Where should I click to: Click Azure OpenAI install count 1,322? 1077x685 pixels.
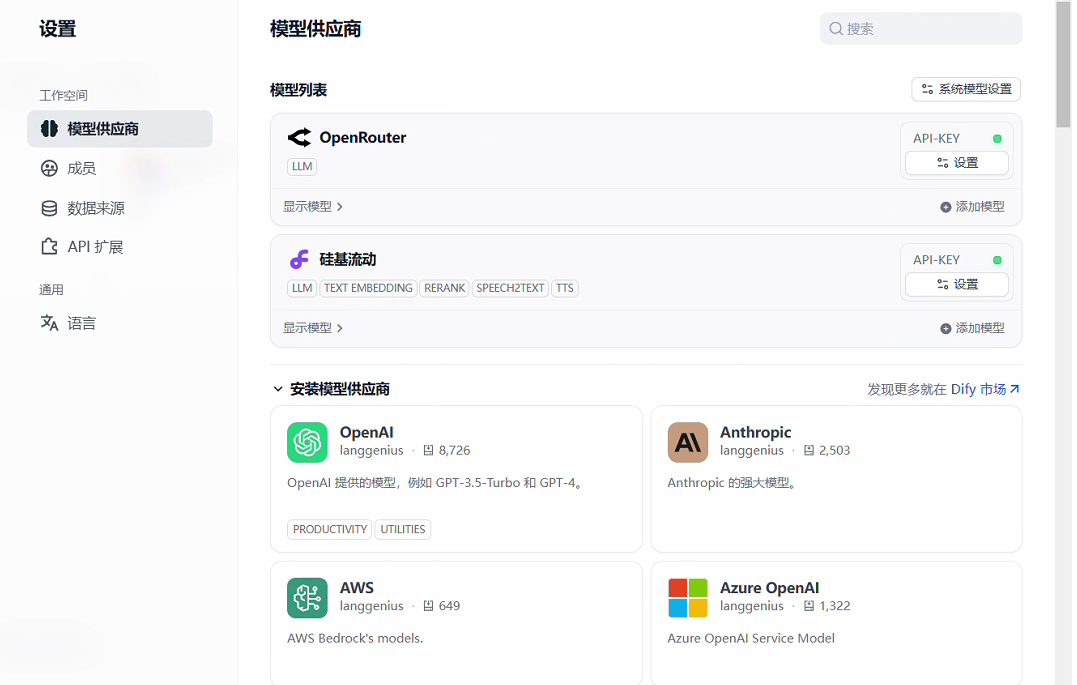click(827, 606)
